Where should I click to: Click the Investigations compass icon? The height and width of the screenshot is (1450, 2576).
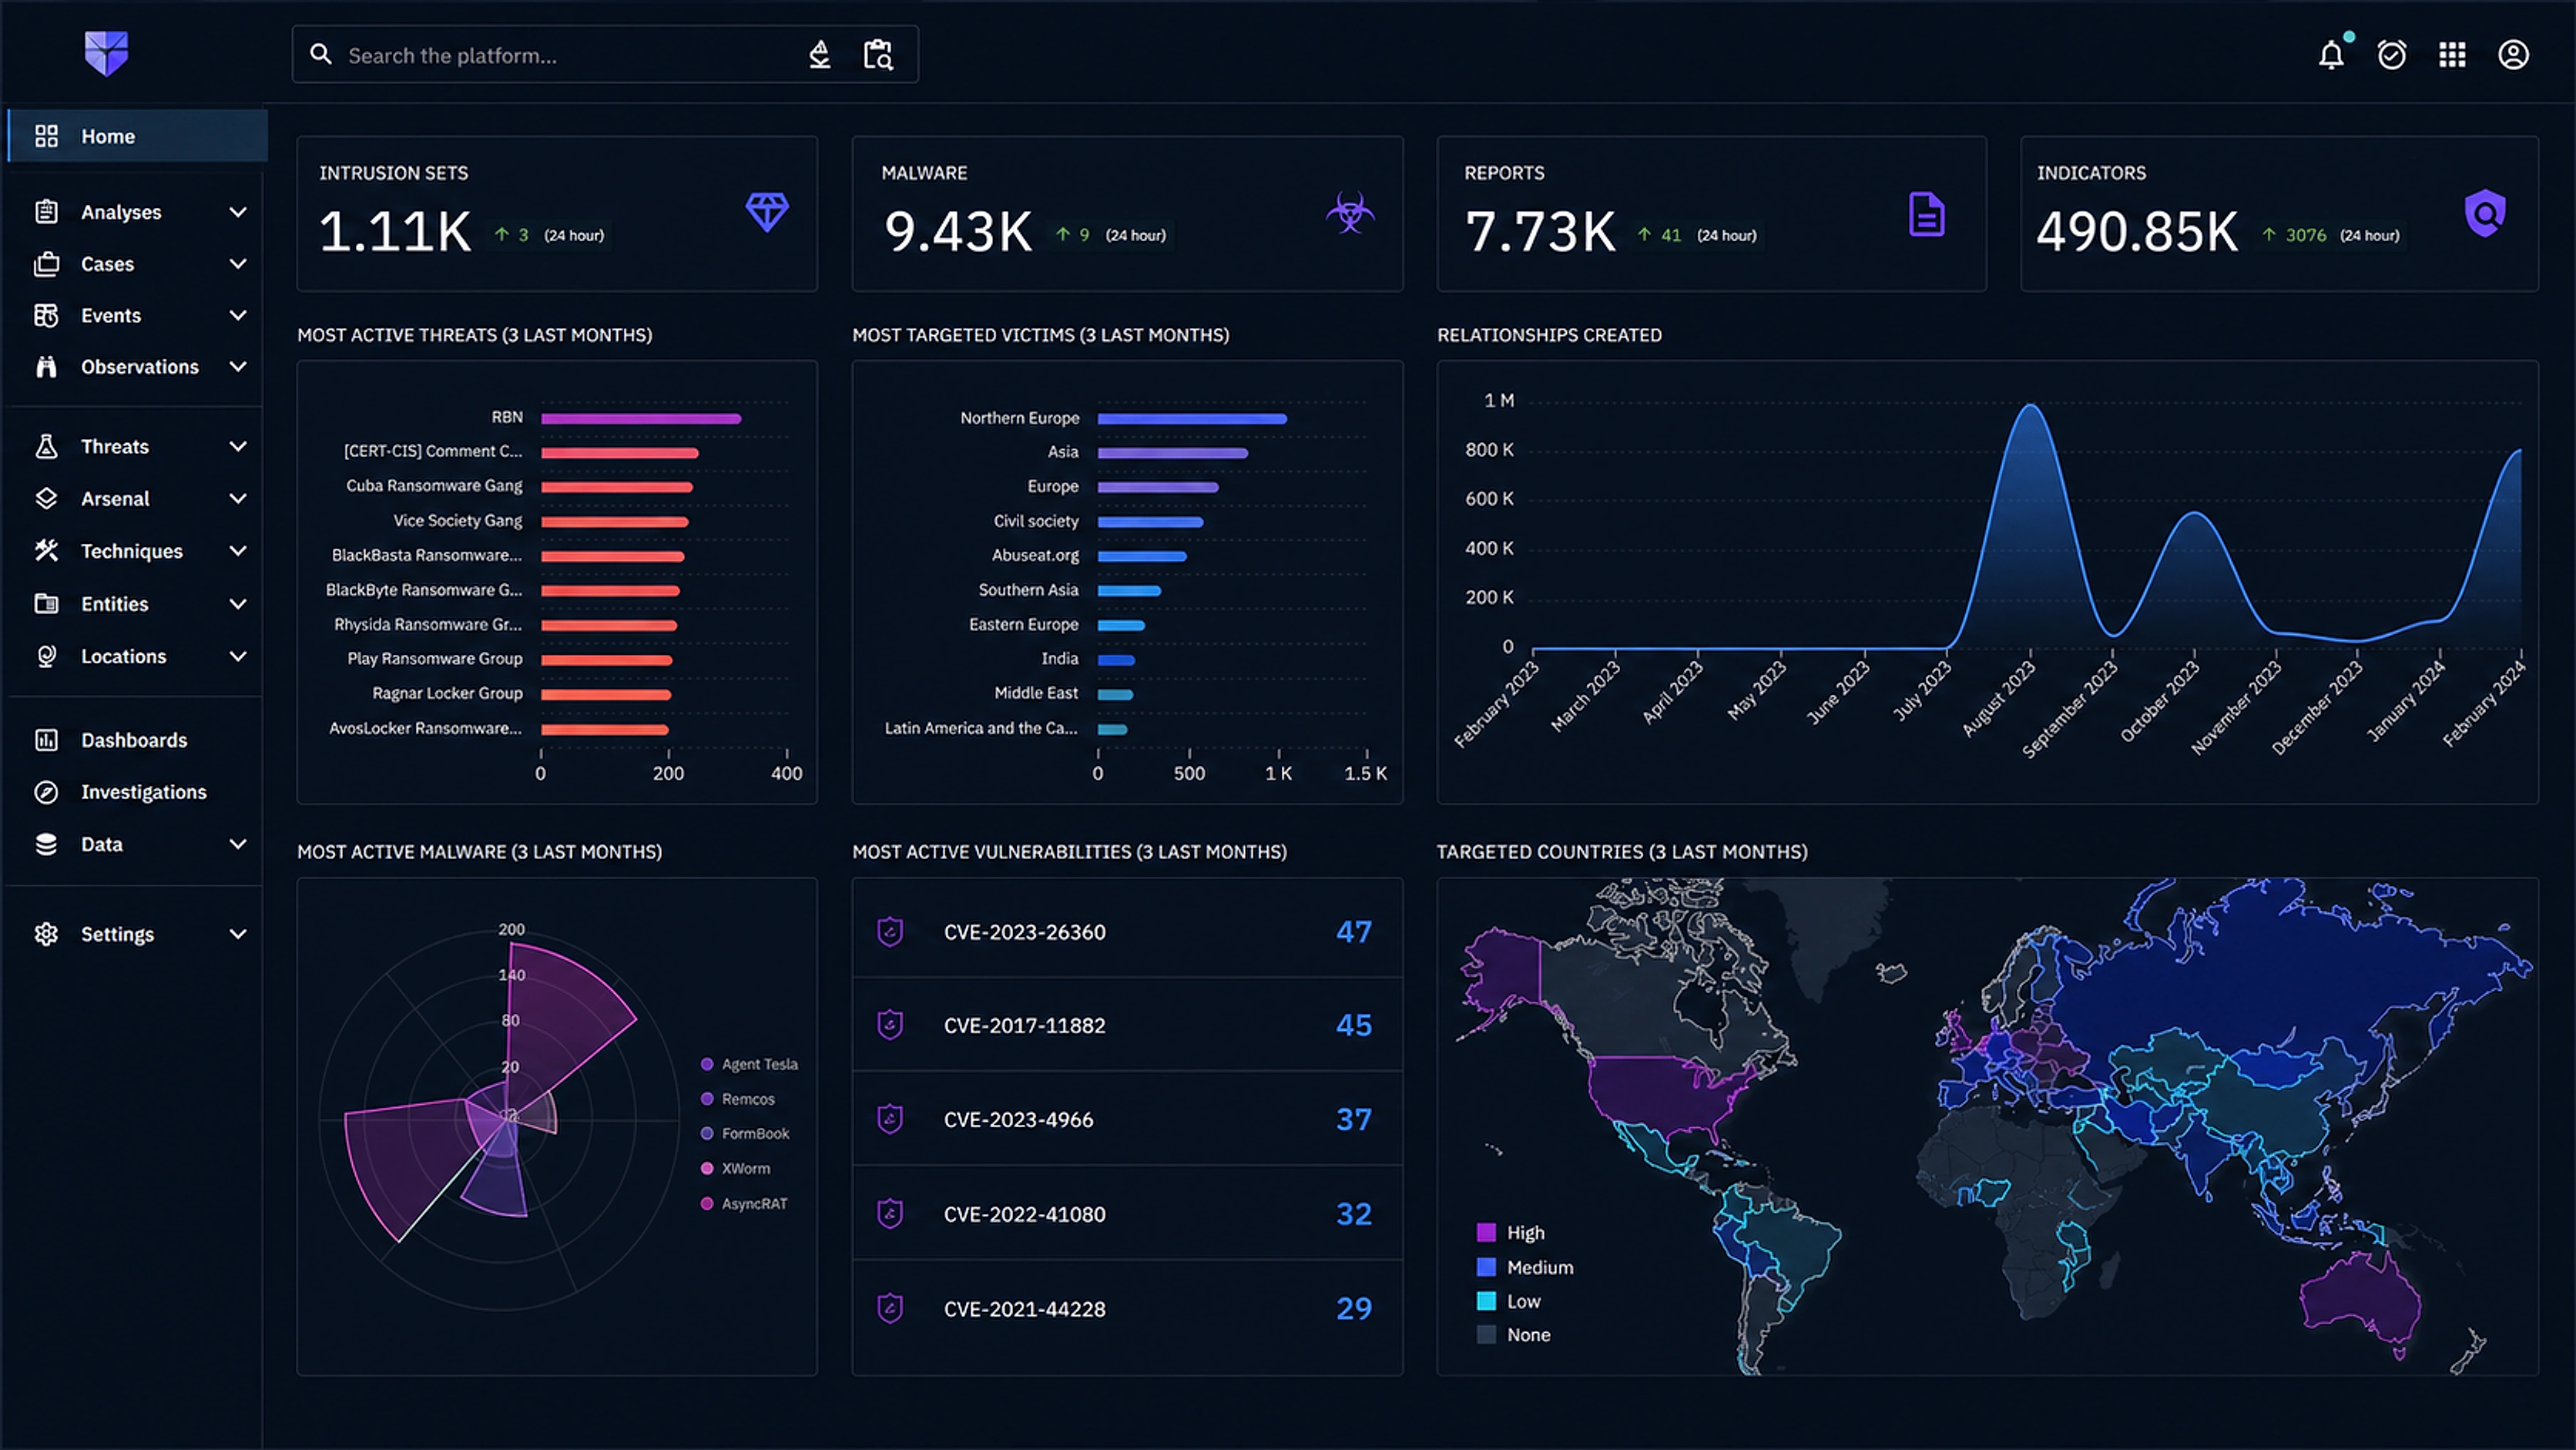pos(46,792)
